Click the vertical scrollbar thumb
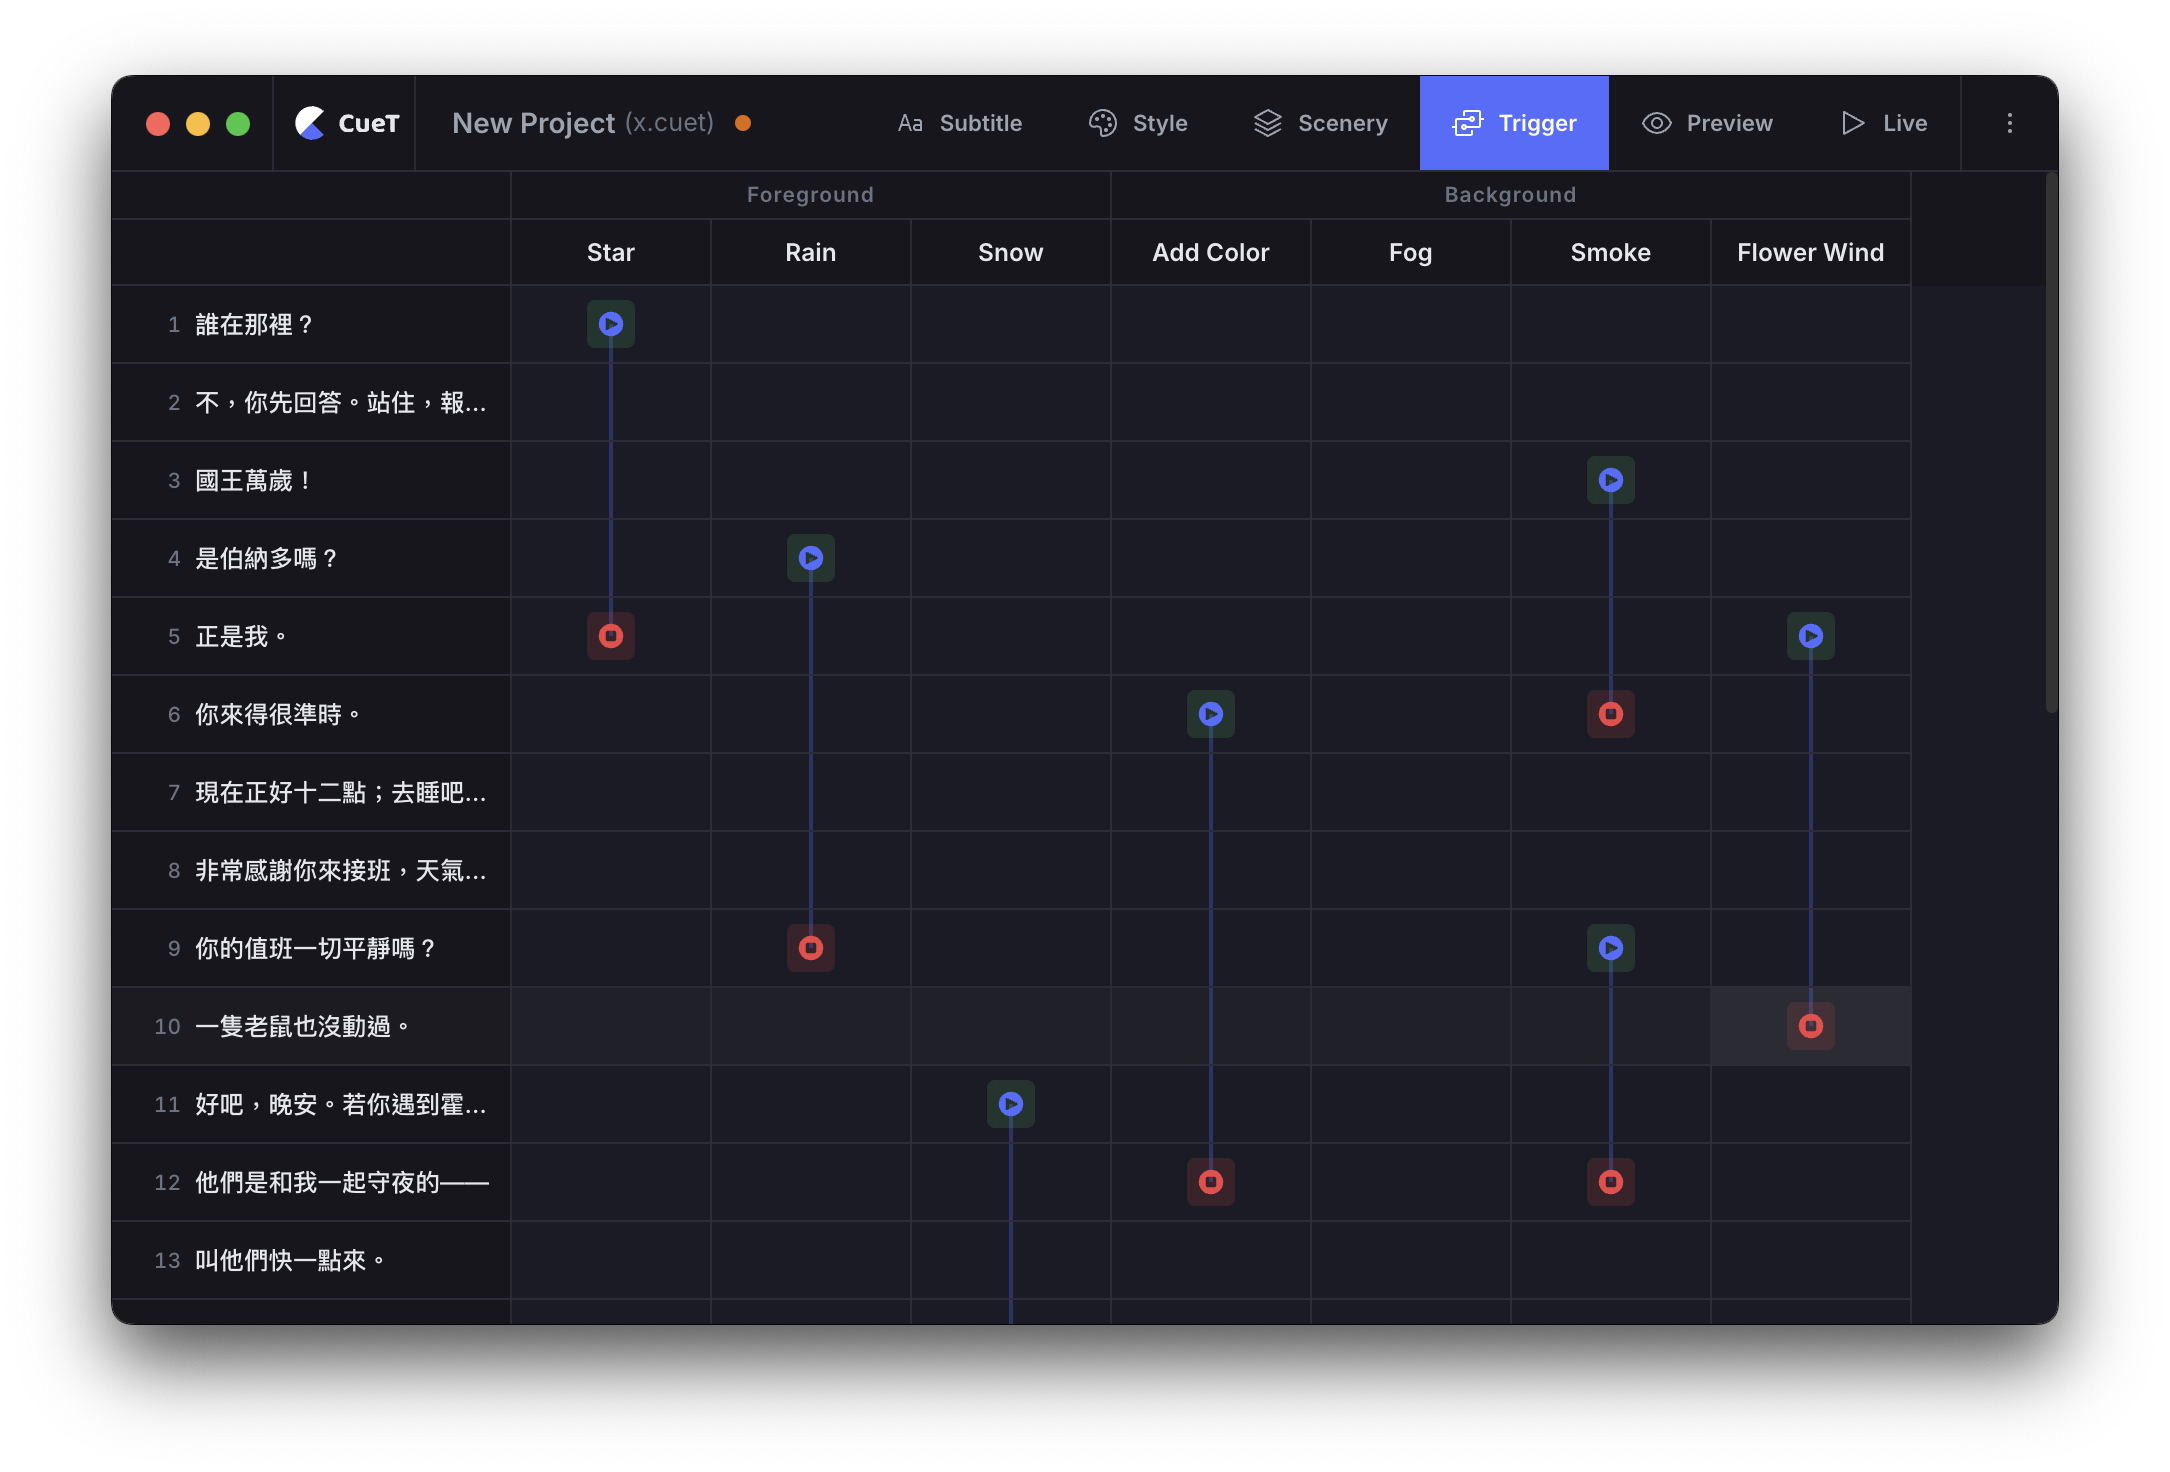Screen dimensions: 2170x1472 2051,440
